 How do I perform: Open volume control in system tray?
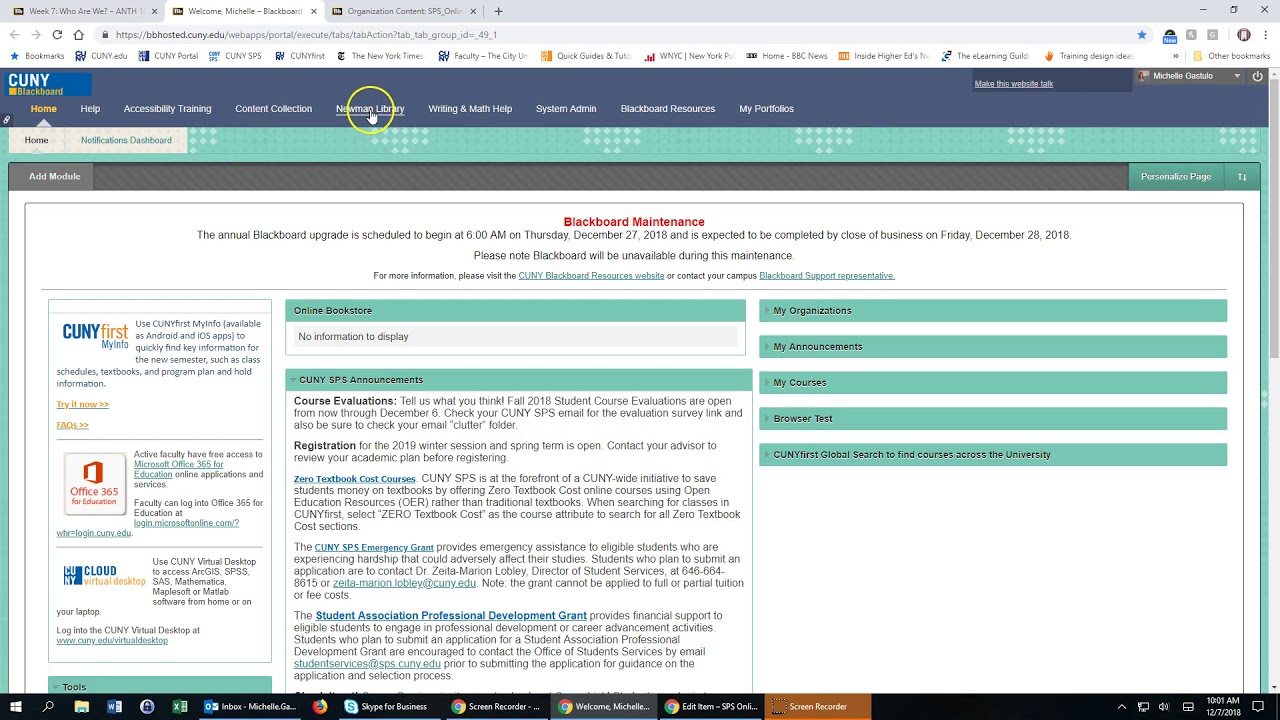pyautogui.click(x=1163, y=707)
